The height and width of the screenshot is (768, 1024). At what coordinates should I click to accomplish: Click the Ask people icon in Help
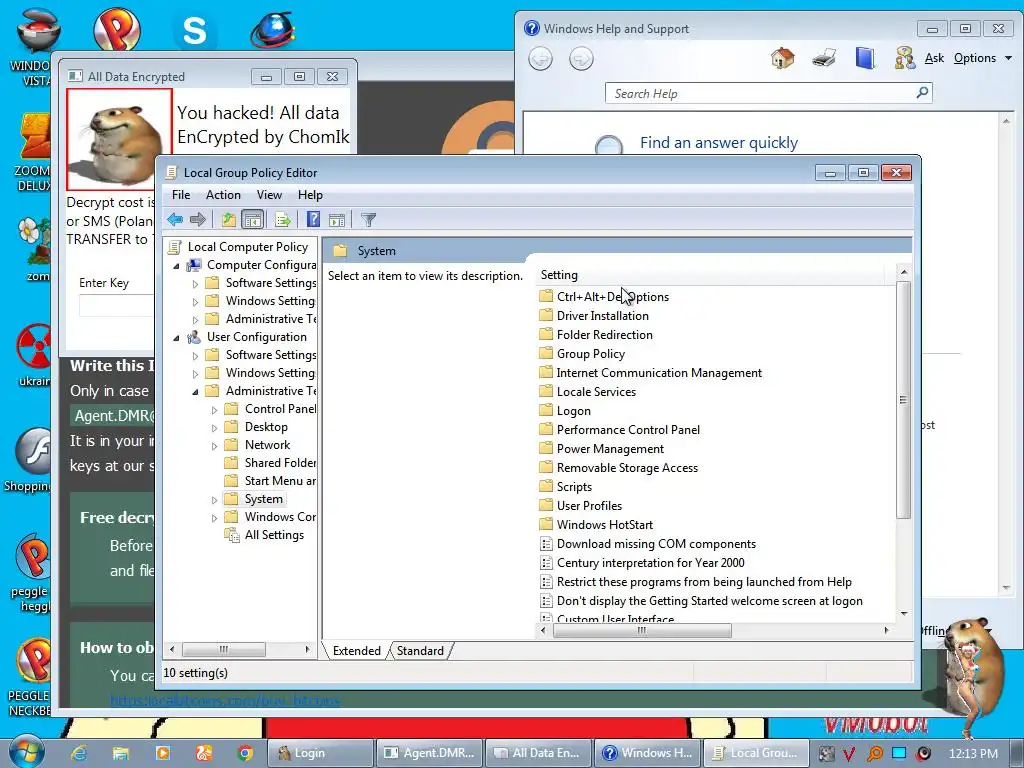[904, 58]
